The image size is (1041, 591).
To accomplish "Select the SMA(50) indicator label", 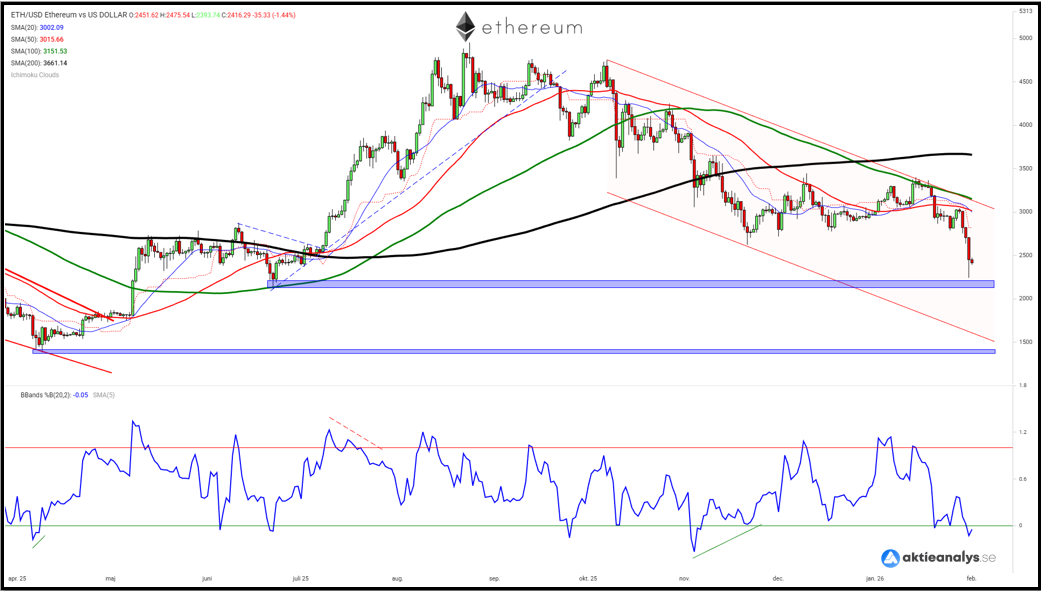I will [x=24, y=39].
